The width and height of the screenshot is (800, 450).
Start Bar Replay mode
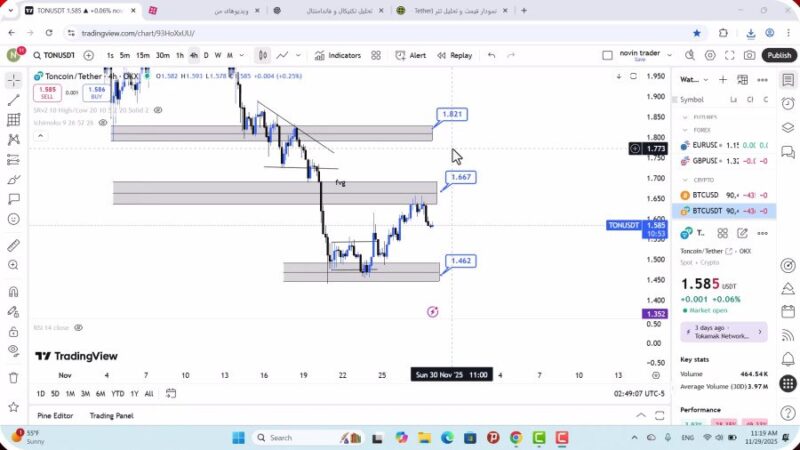pyautogui.click(x=454, y=56)
